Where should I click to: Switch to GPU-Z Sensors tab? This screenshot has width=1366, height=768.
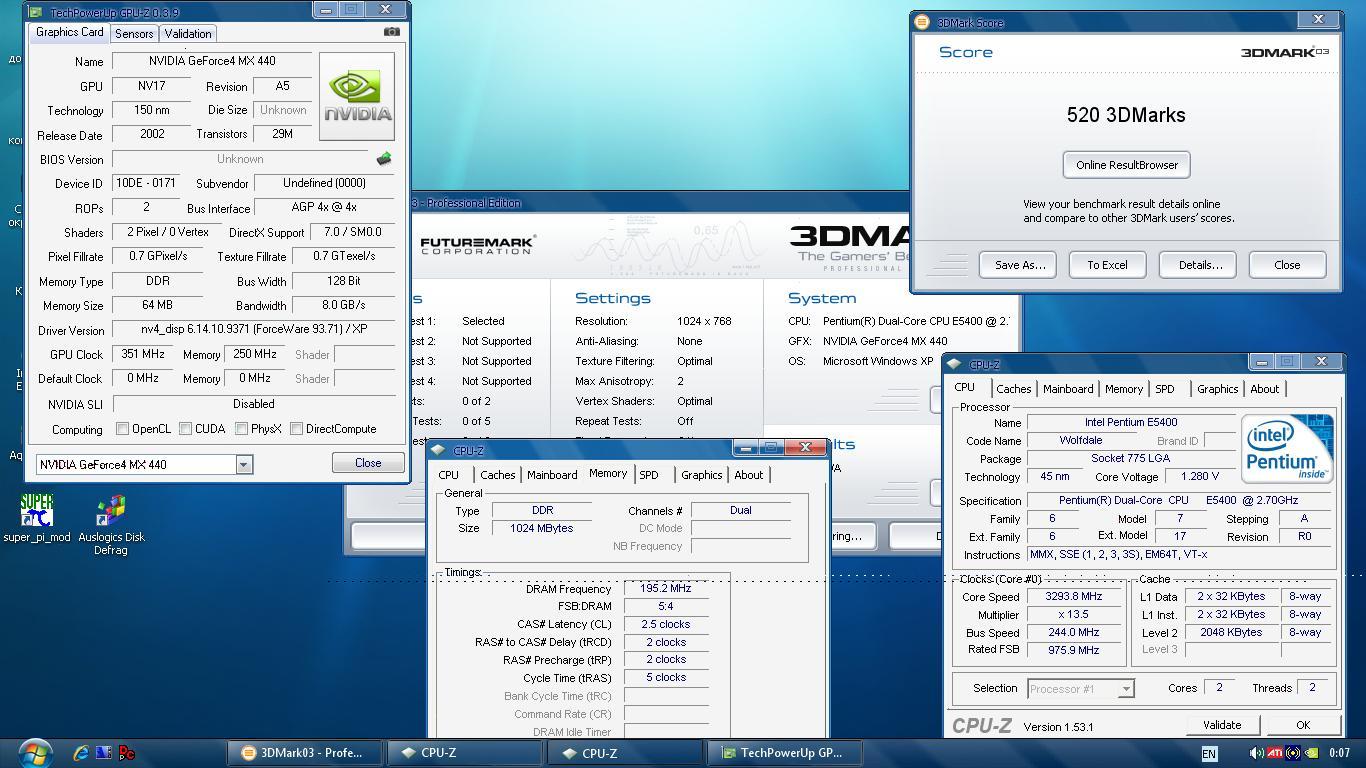(134, 33)
